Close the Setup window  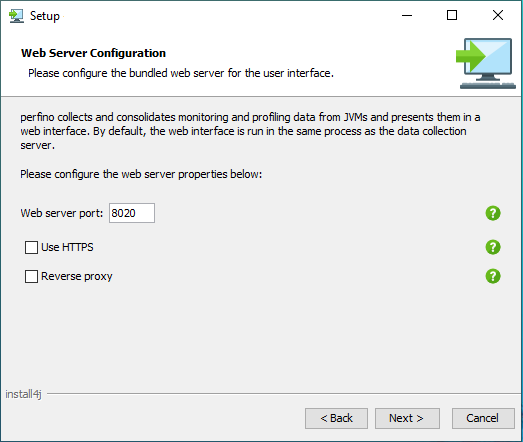point(498,15)
